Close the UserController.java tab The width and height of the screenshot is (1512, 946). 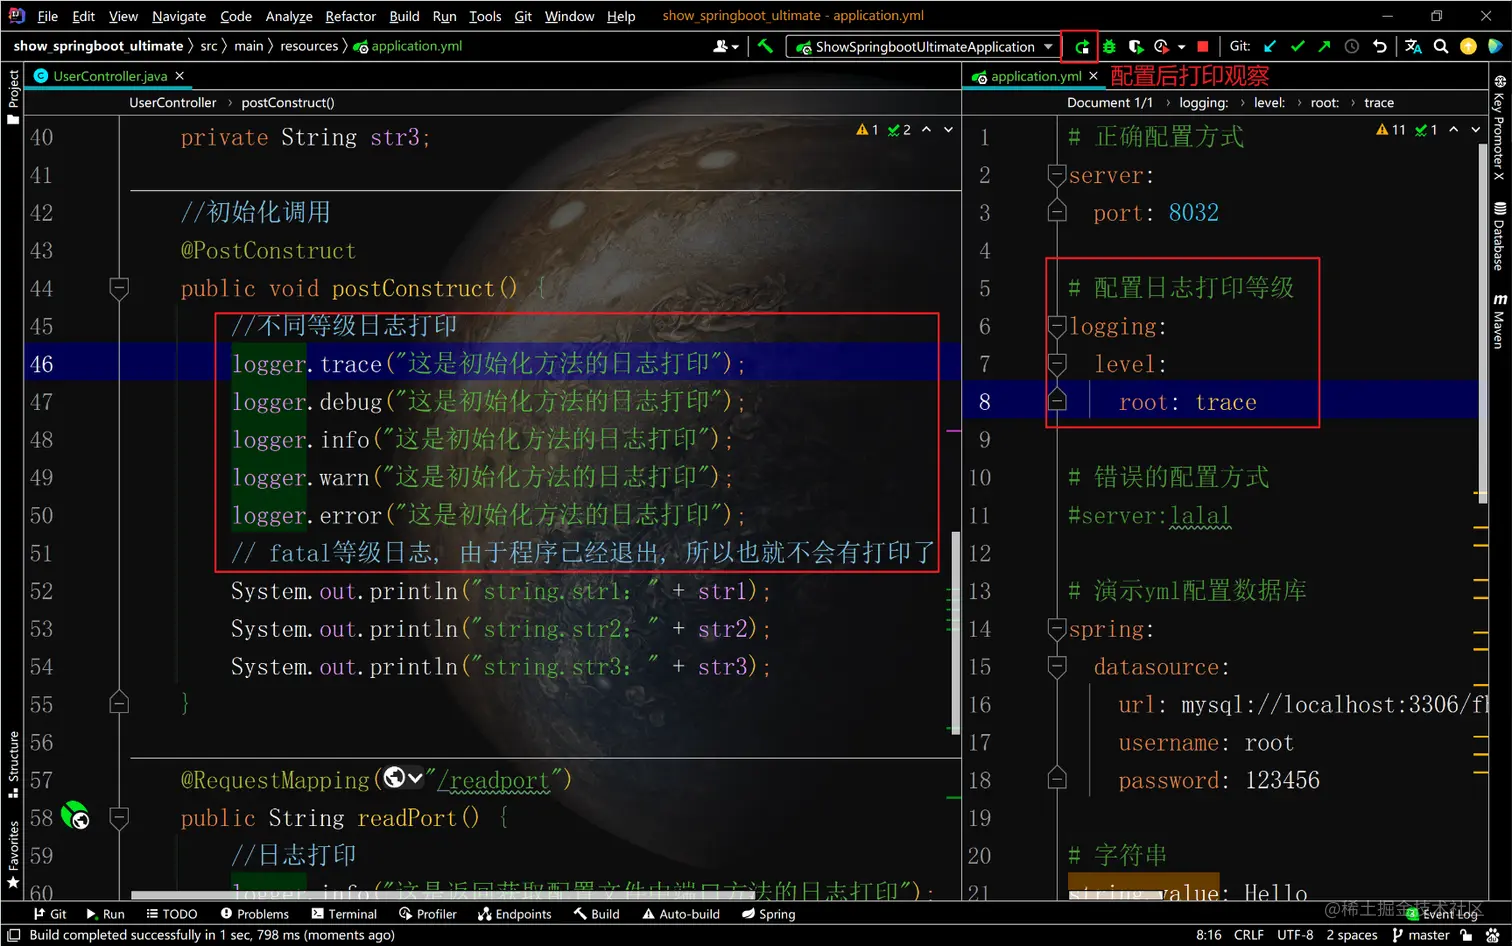[x=180, y=76]
